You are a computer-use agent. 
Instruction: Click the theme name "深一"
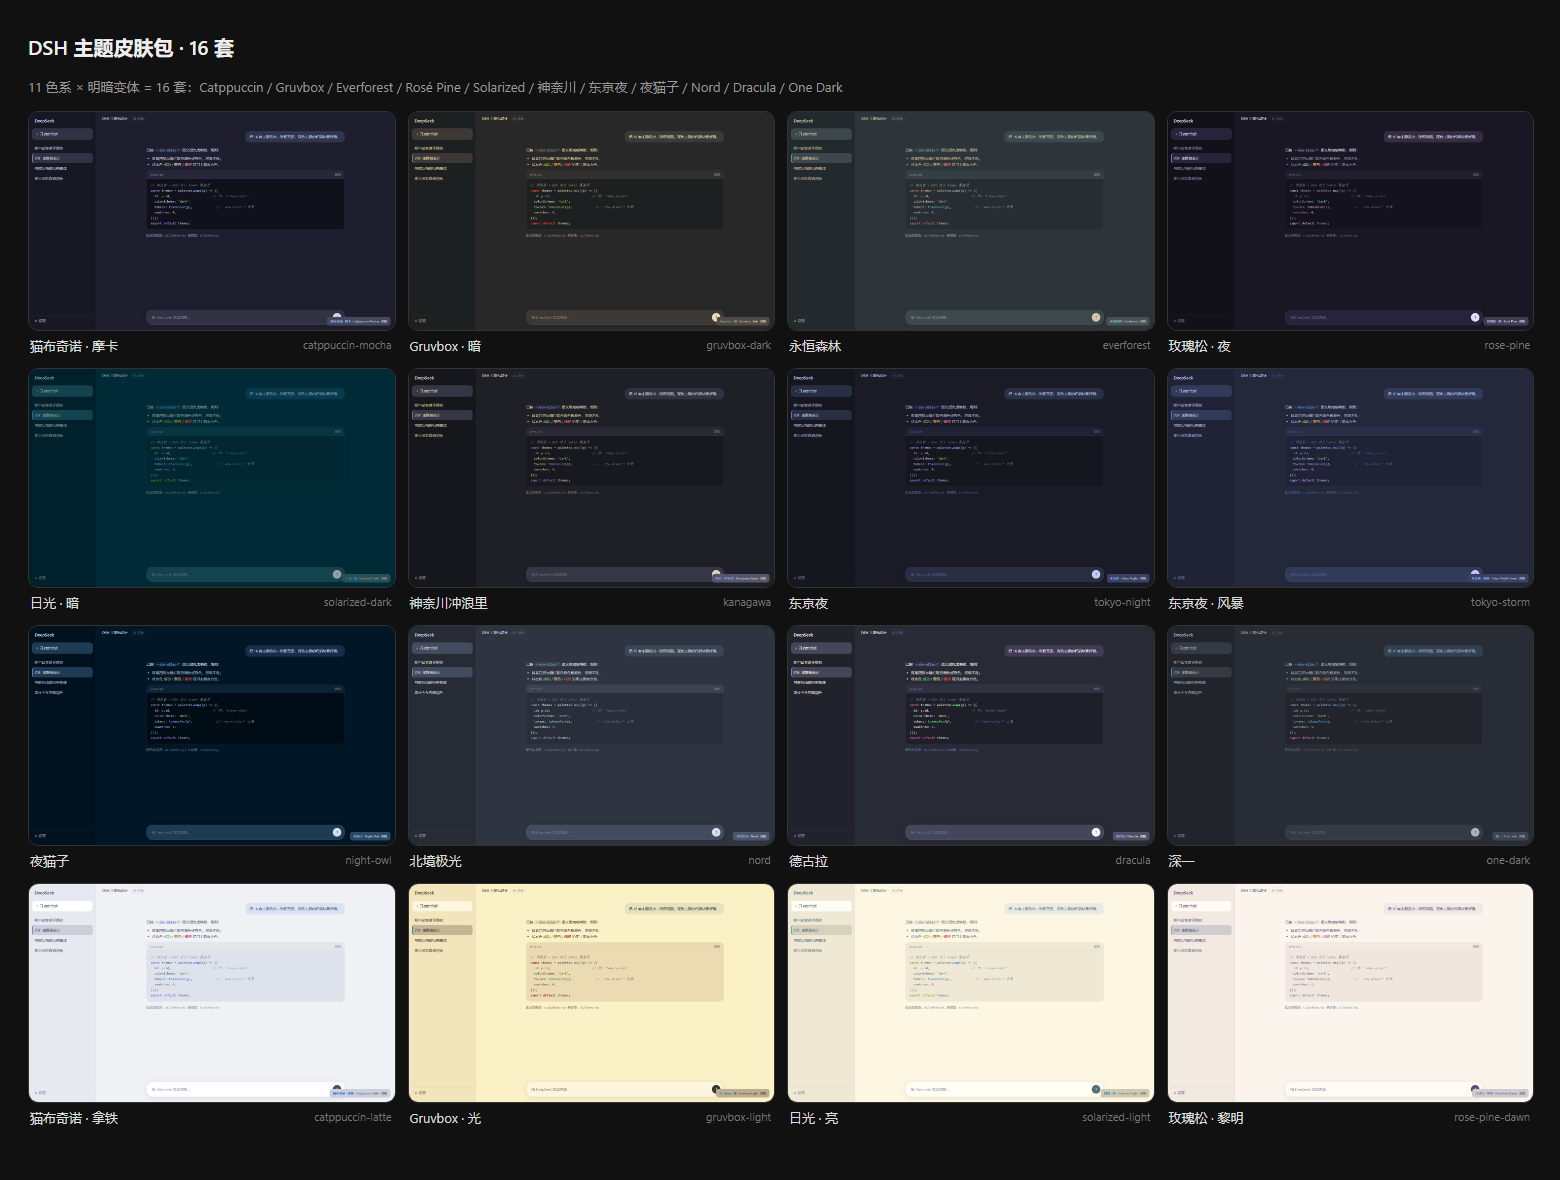1181,861
